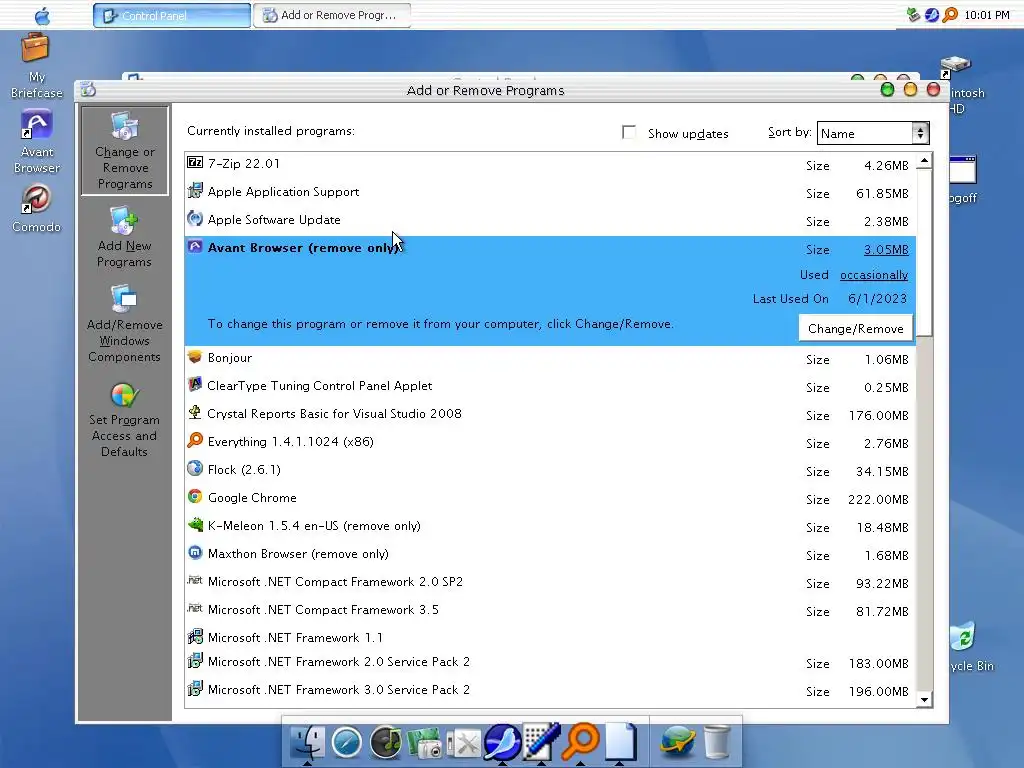Launch Safari compass in dock

pos(346,743)
